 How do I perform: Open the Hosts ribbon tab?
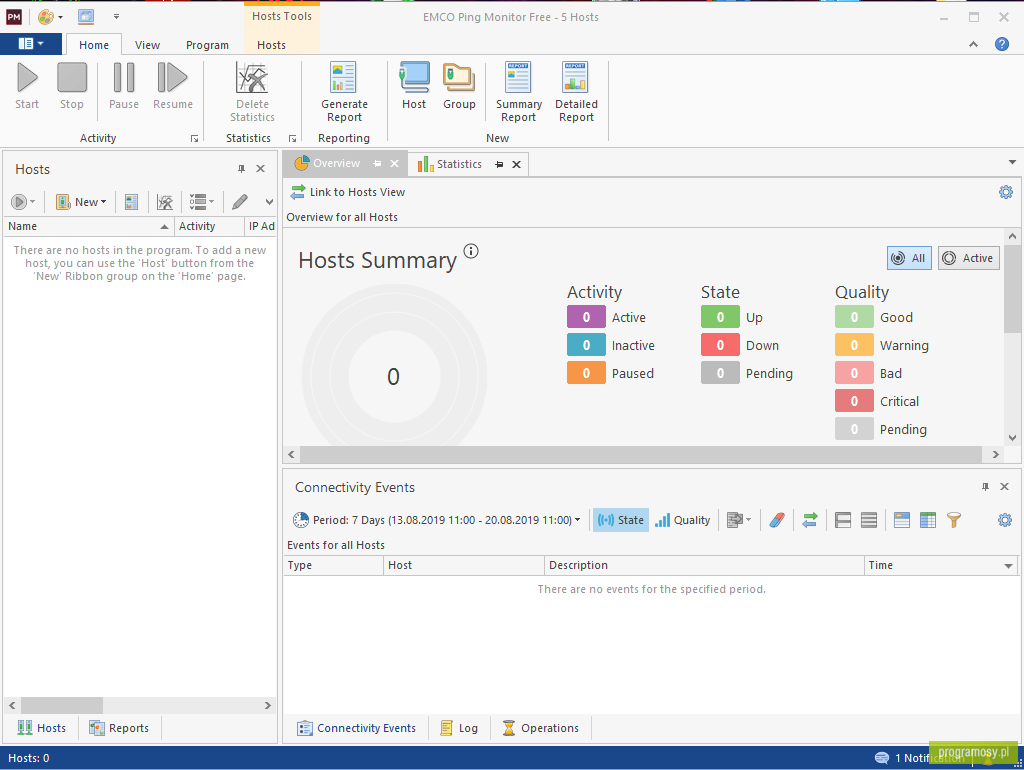[x=271, y=45]
